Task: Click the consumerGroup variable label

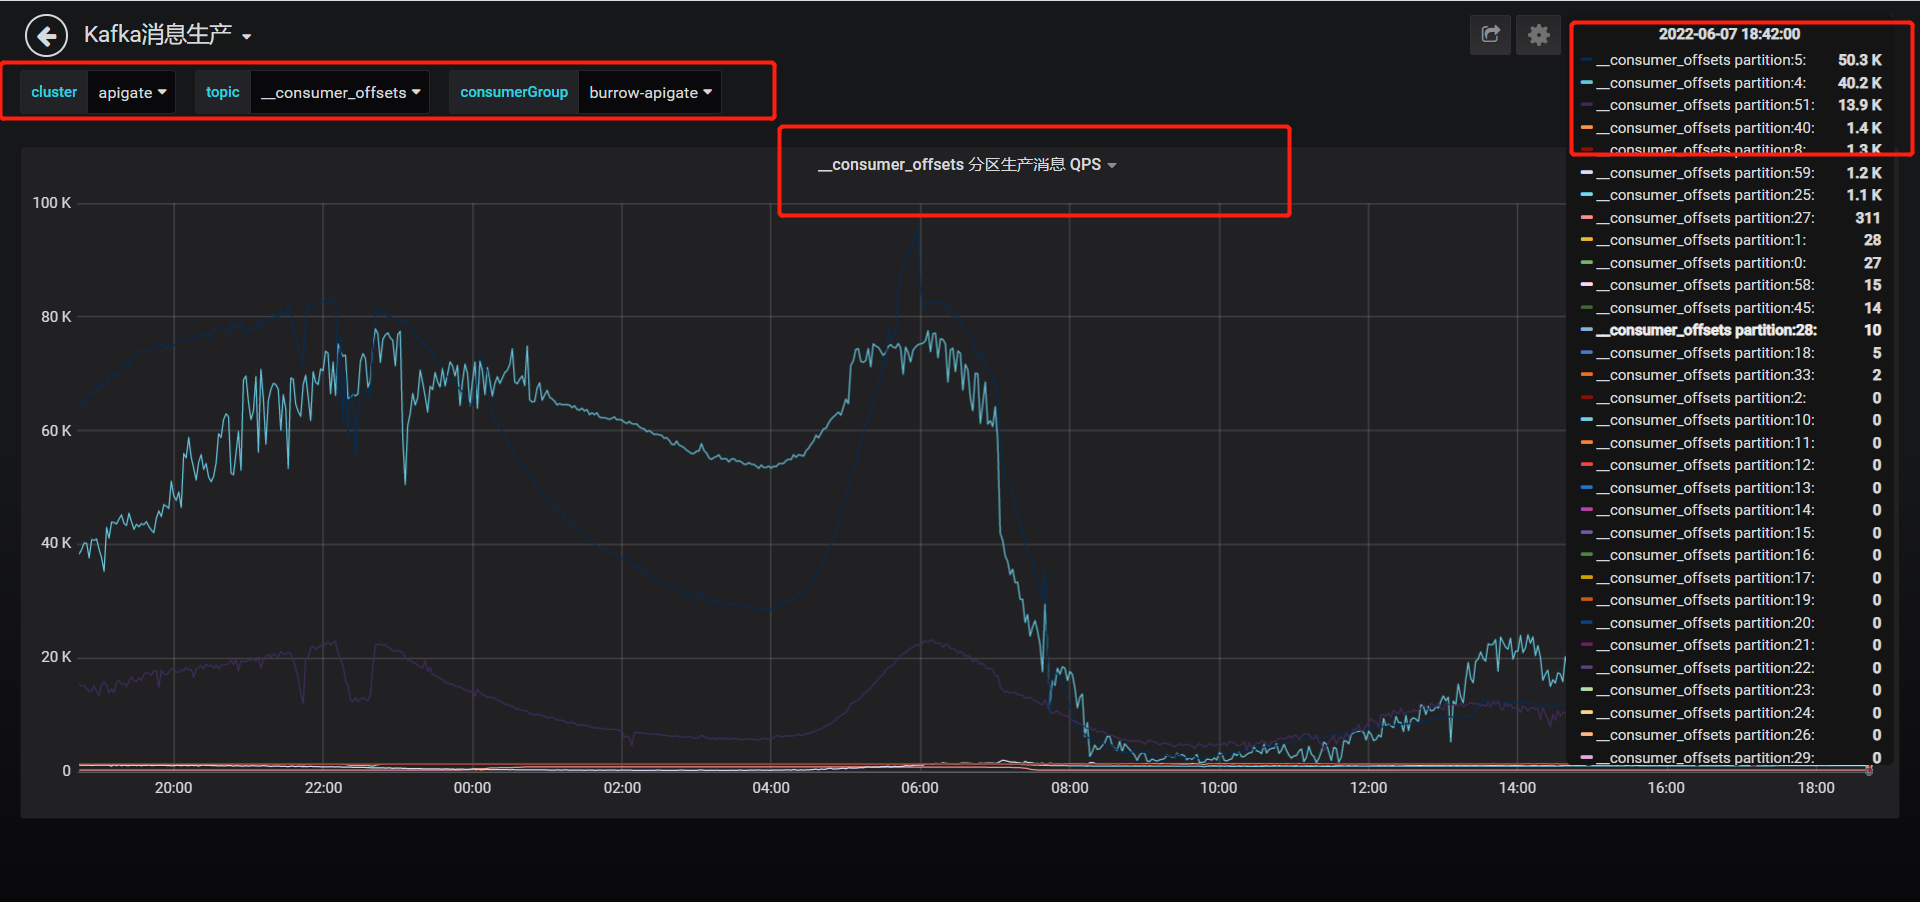Action: [x=514, y=92]
